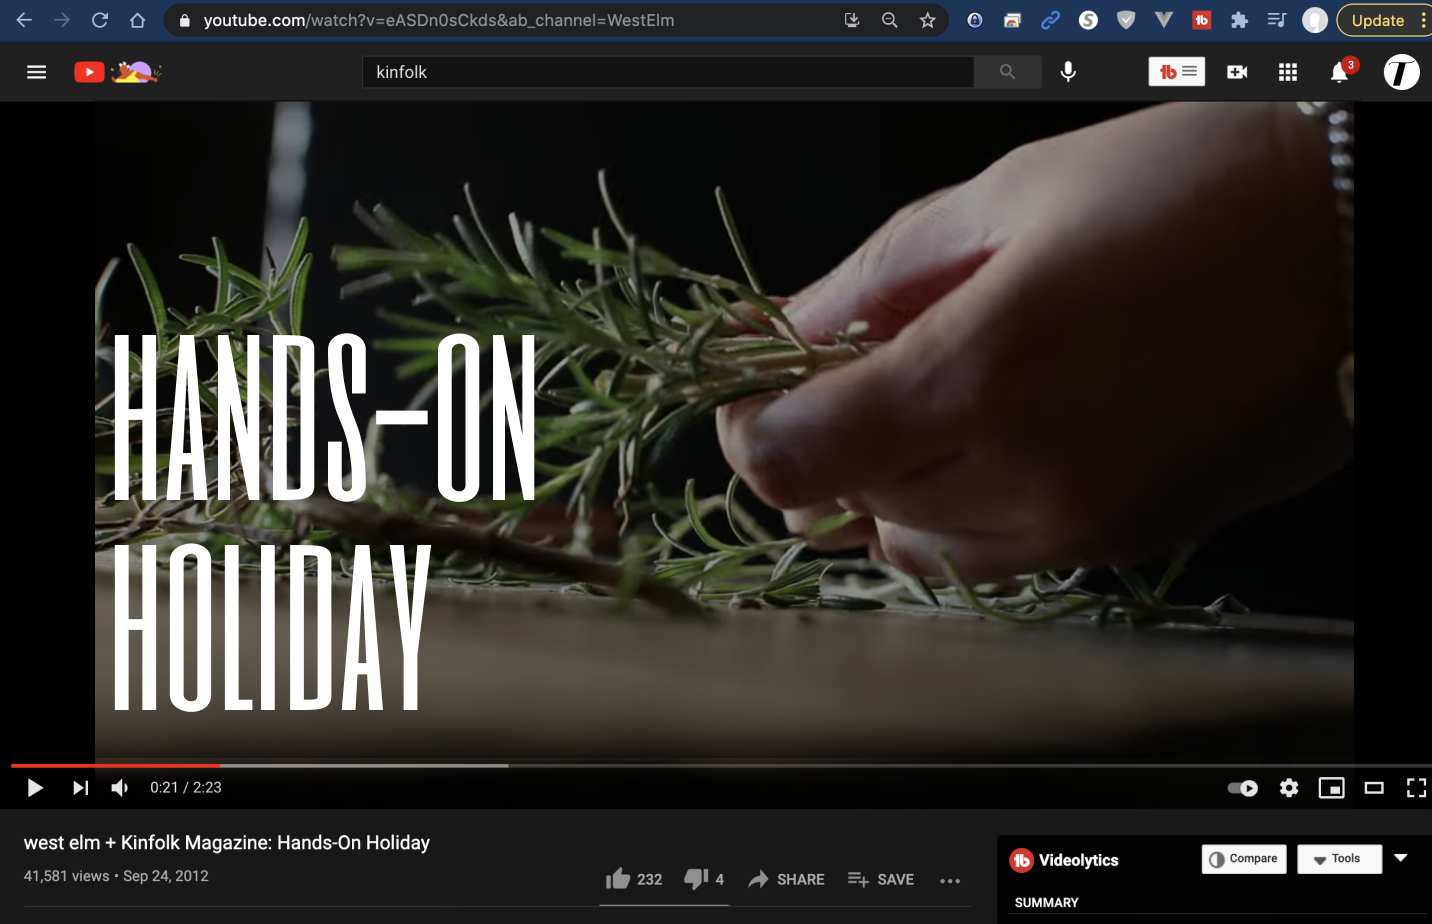Screen dimensions: 1432x924
Task: Play the video
Action: tap(35, 788)
